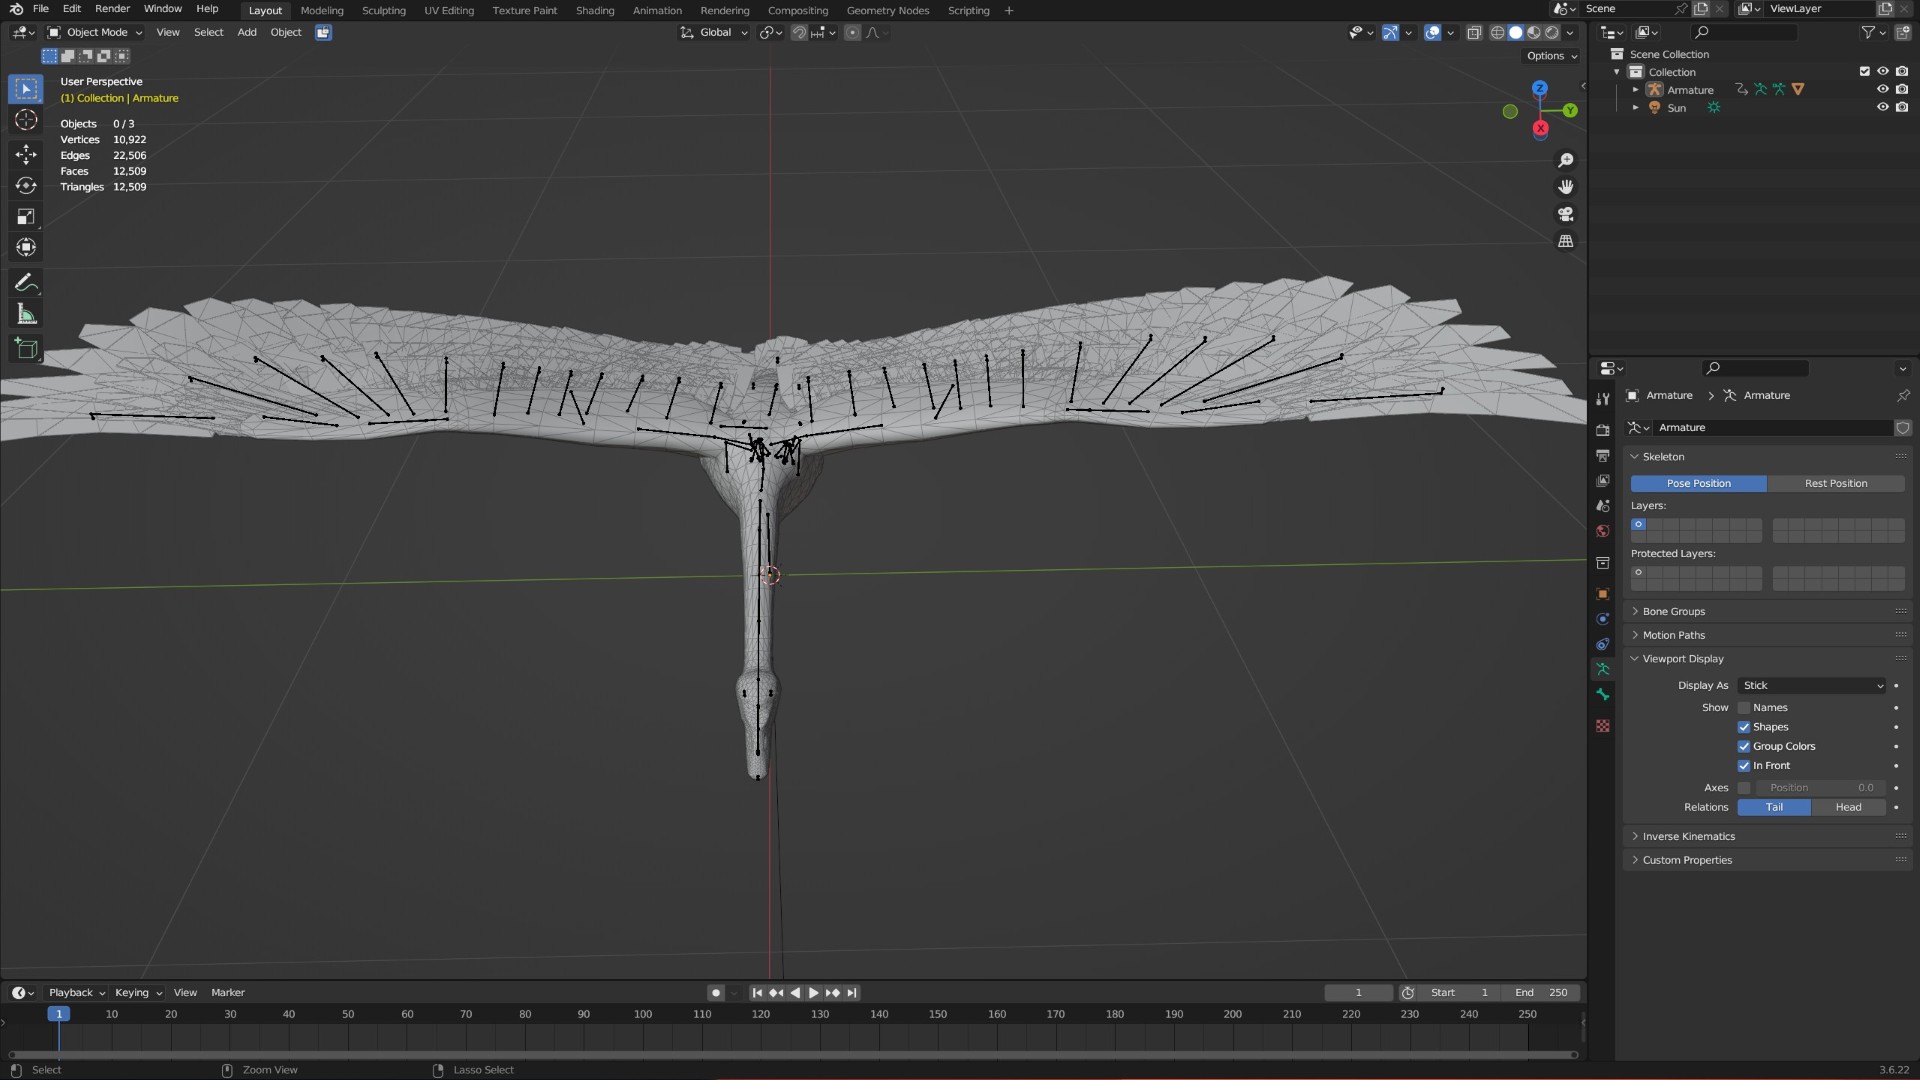Open the Display As Stick dropdown
The image size is (1920, 1080).
(1812, 686)
